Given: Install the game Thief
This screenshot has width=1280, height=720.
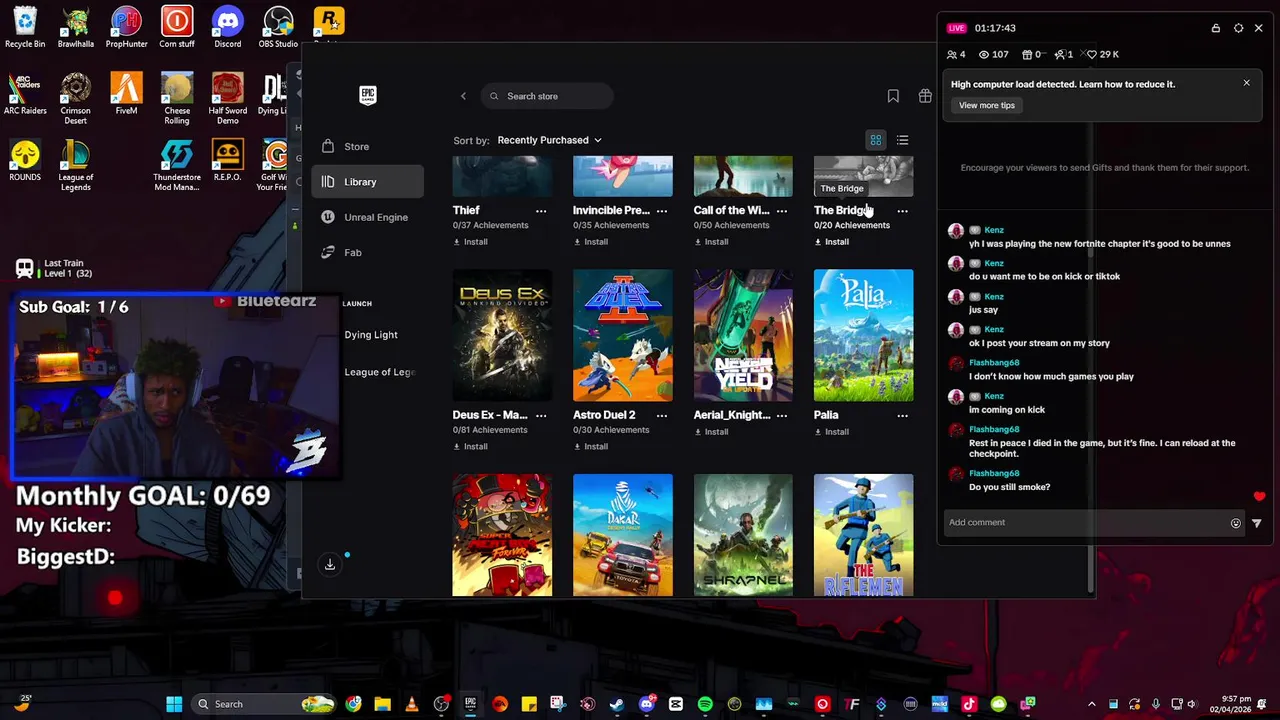Looking at the screenshot, I should [x=470, y=242].
